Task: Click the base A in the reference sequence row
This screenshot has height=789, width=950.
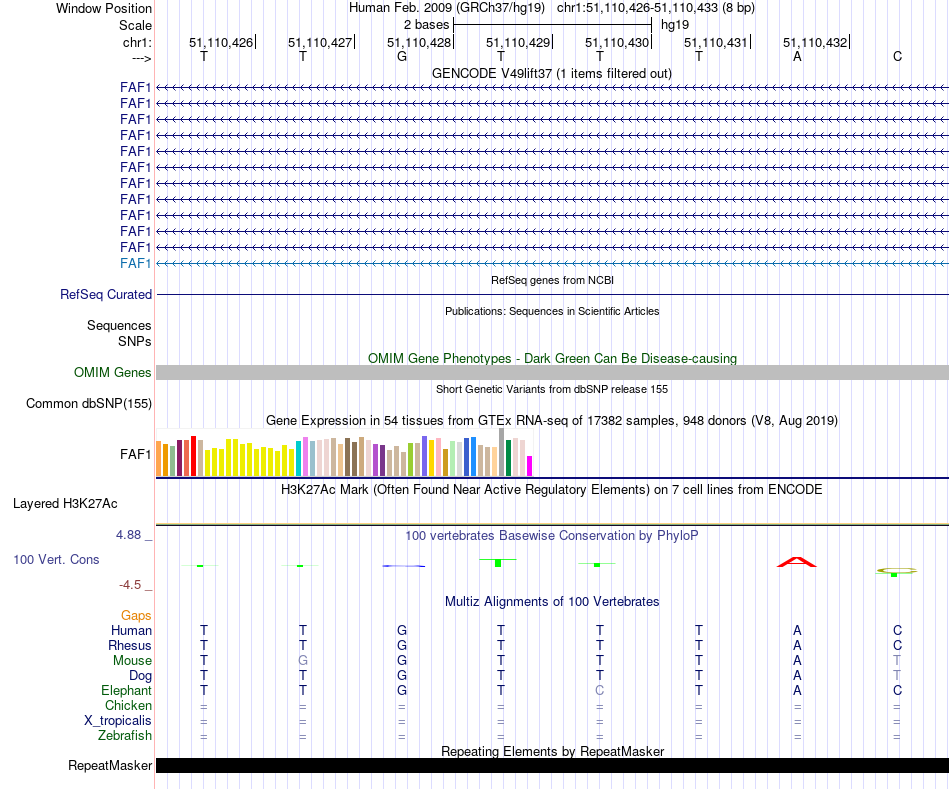Action: (x=797, y=57)
